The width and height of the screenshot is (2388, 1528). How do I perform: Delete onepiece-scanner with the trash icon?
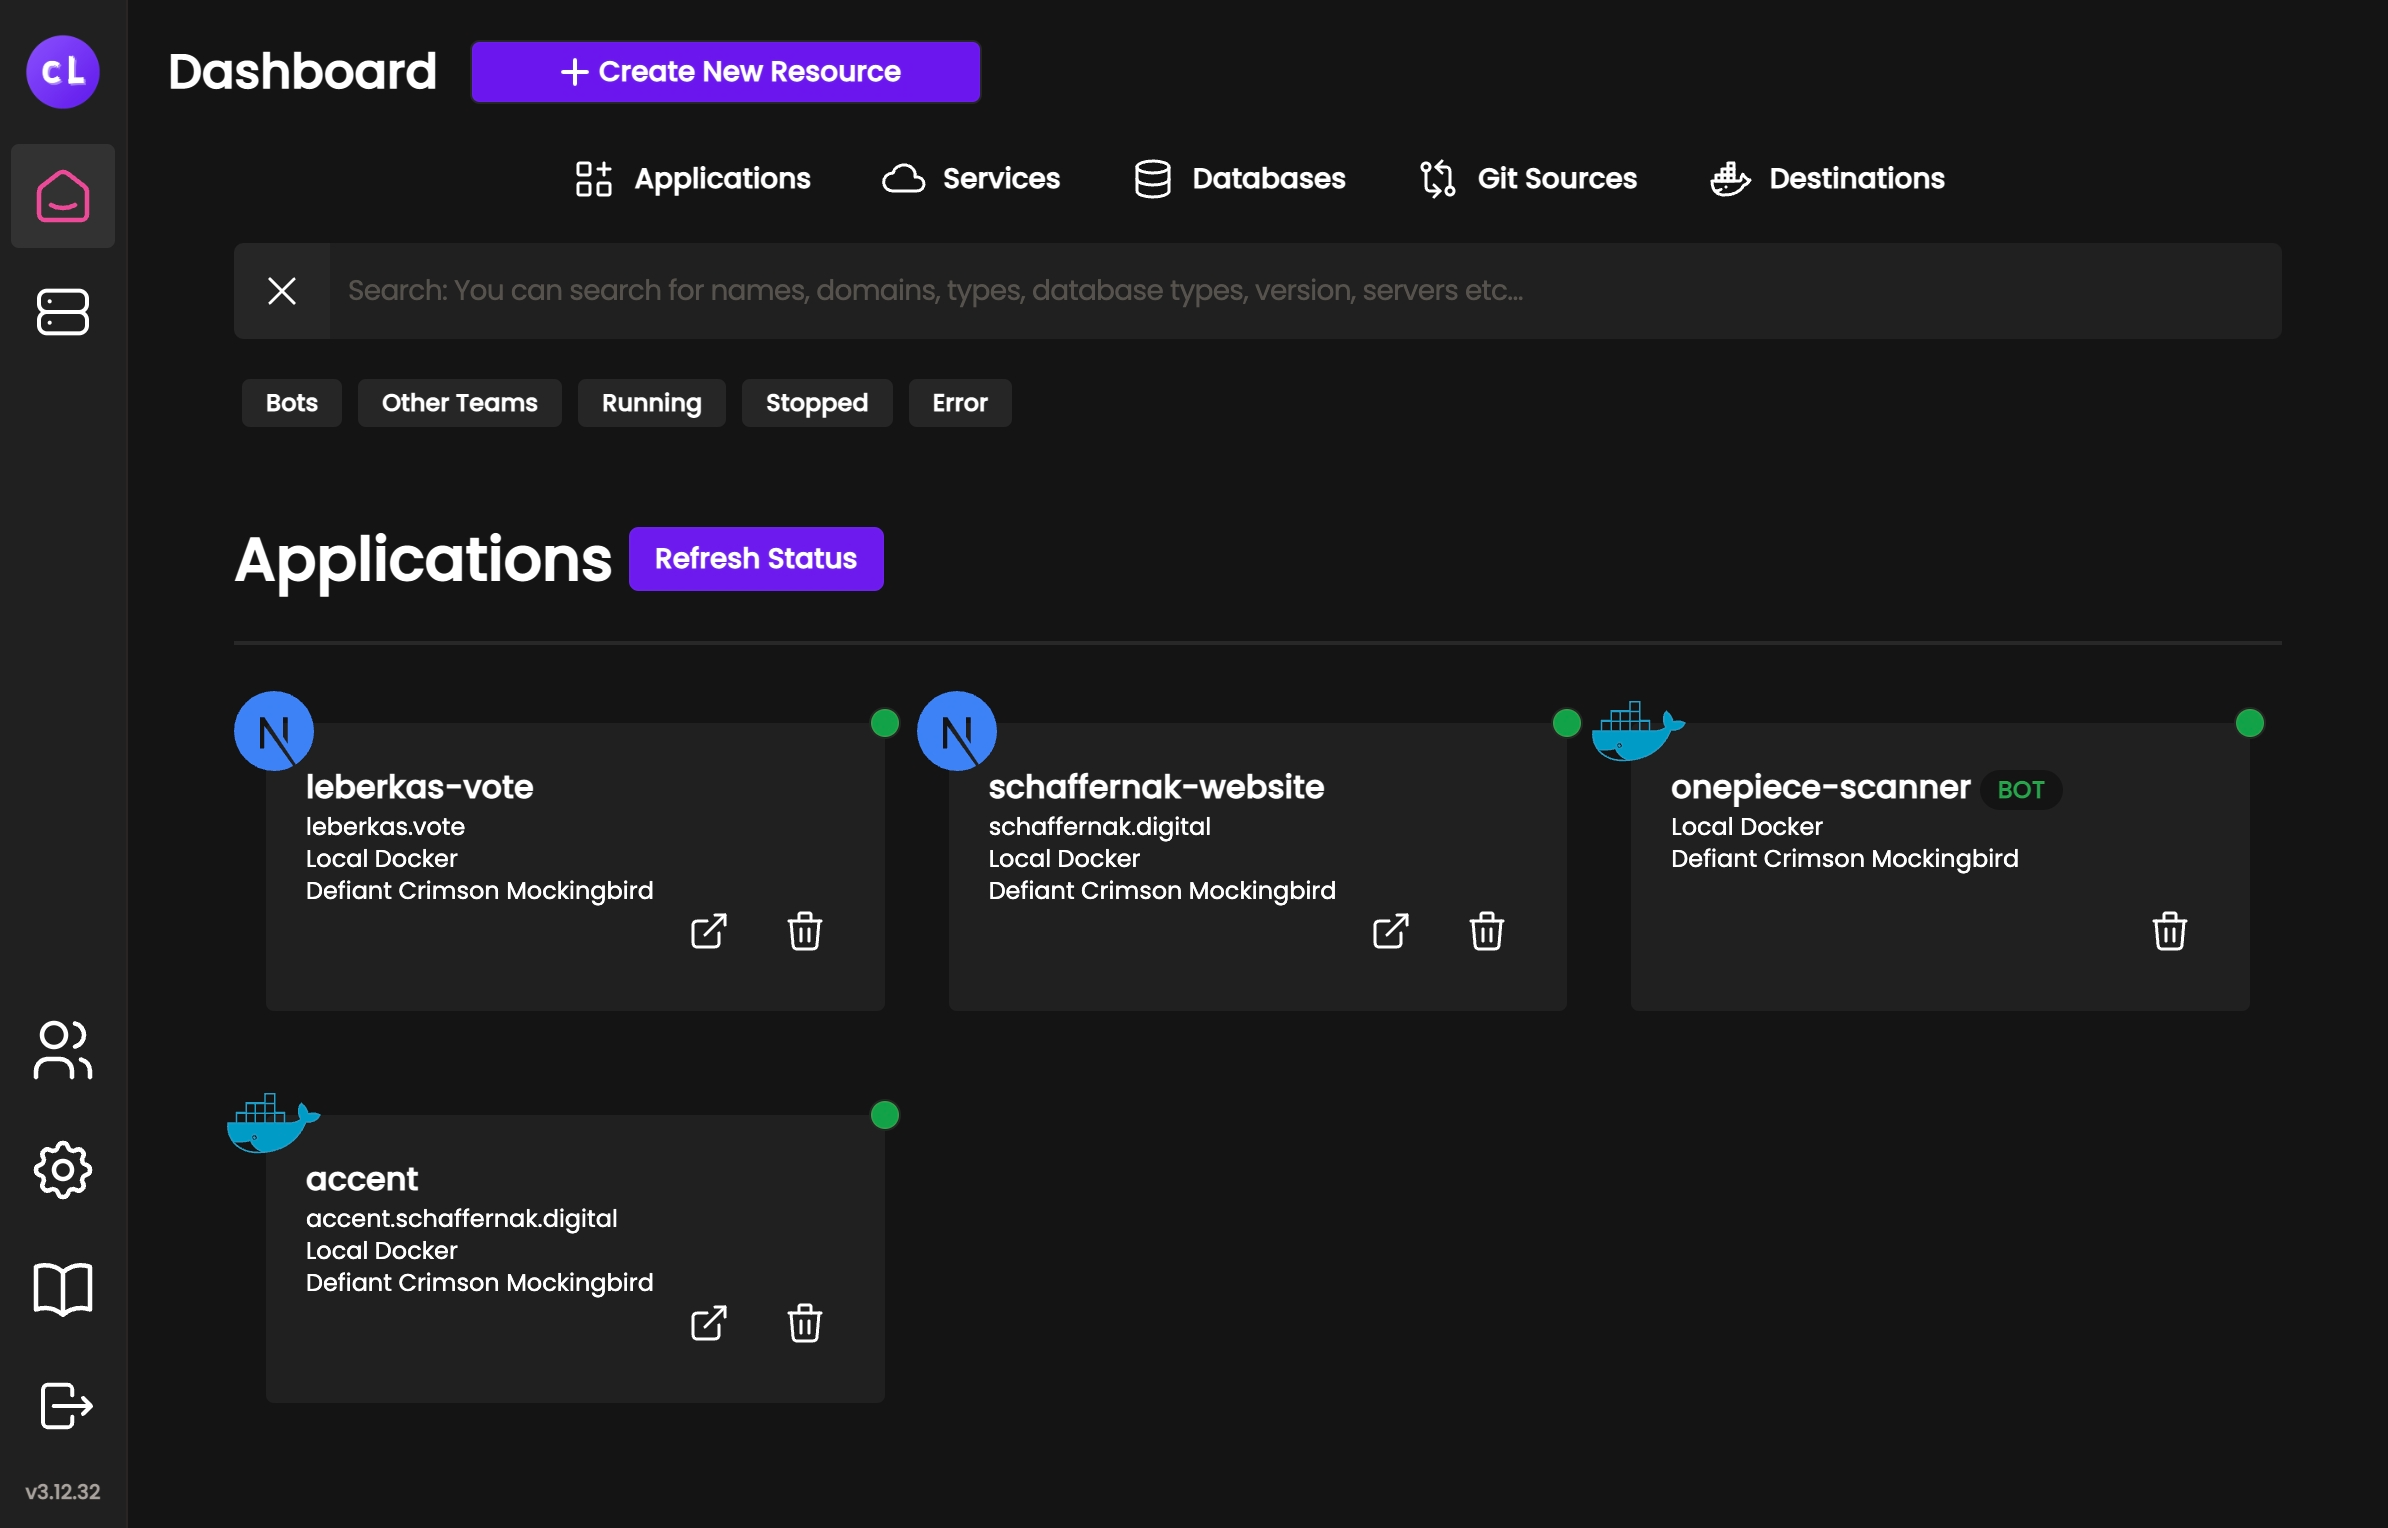2170,932
